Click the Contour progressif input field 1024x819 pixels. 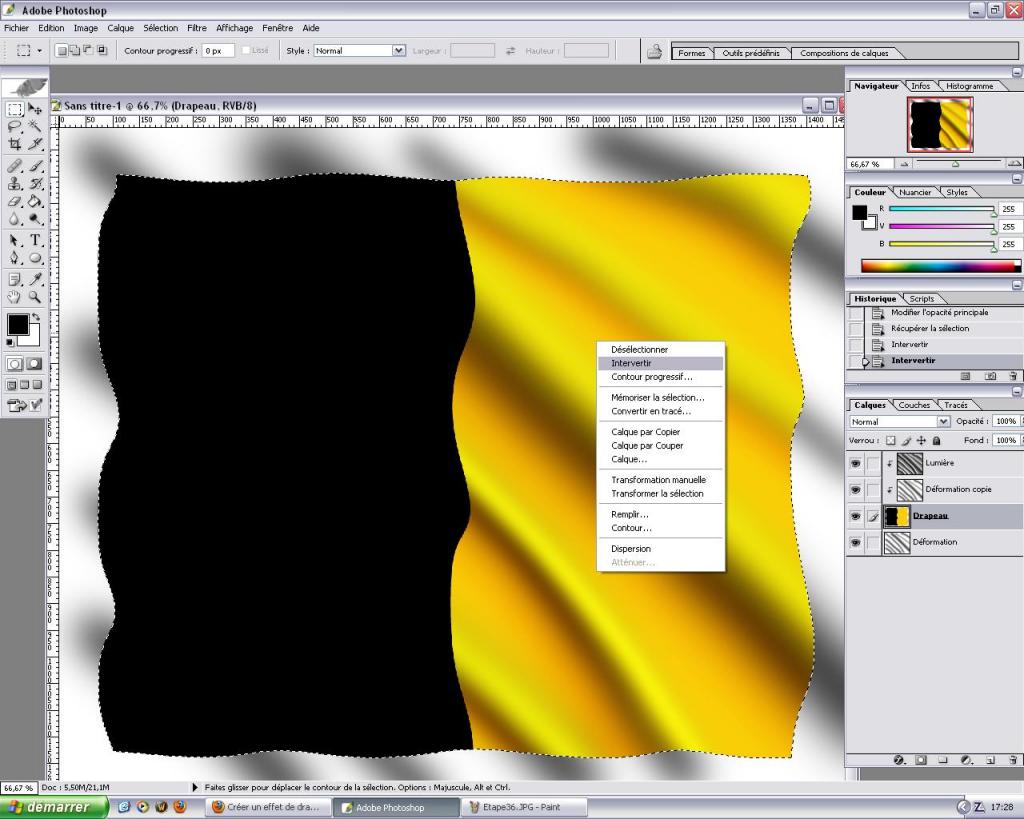[217, 50]
